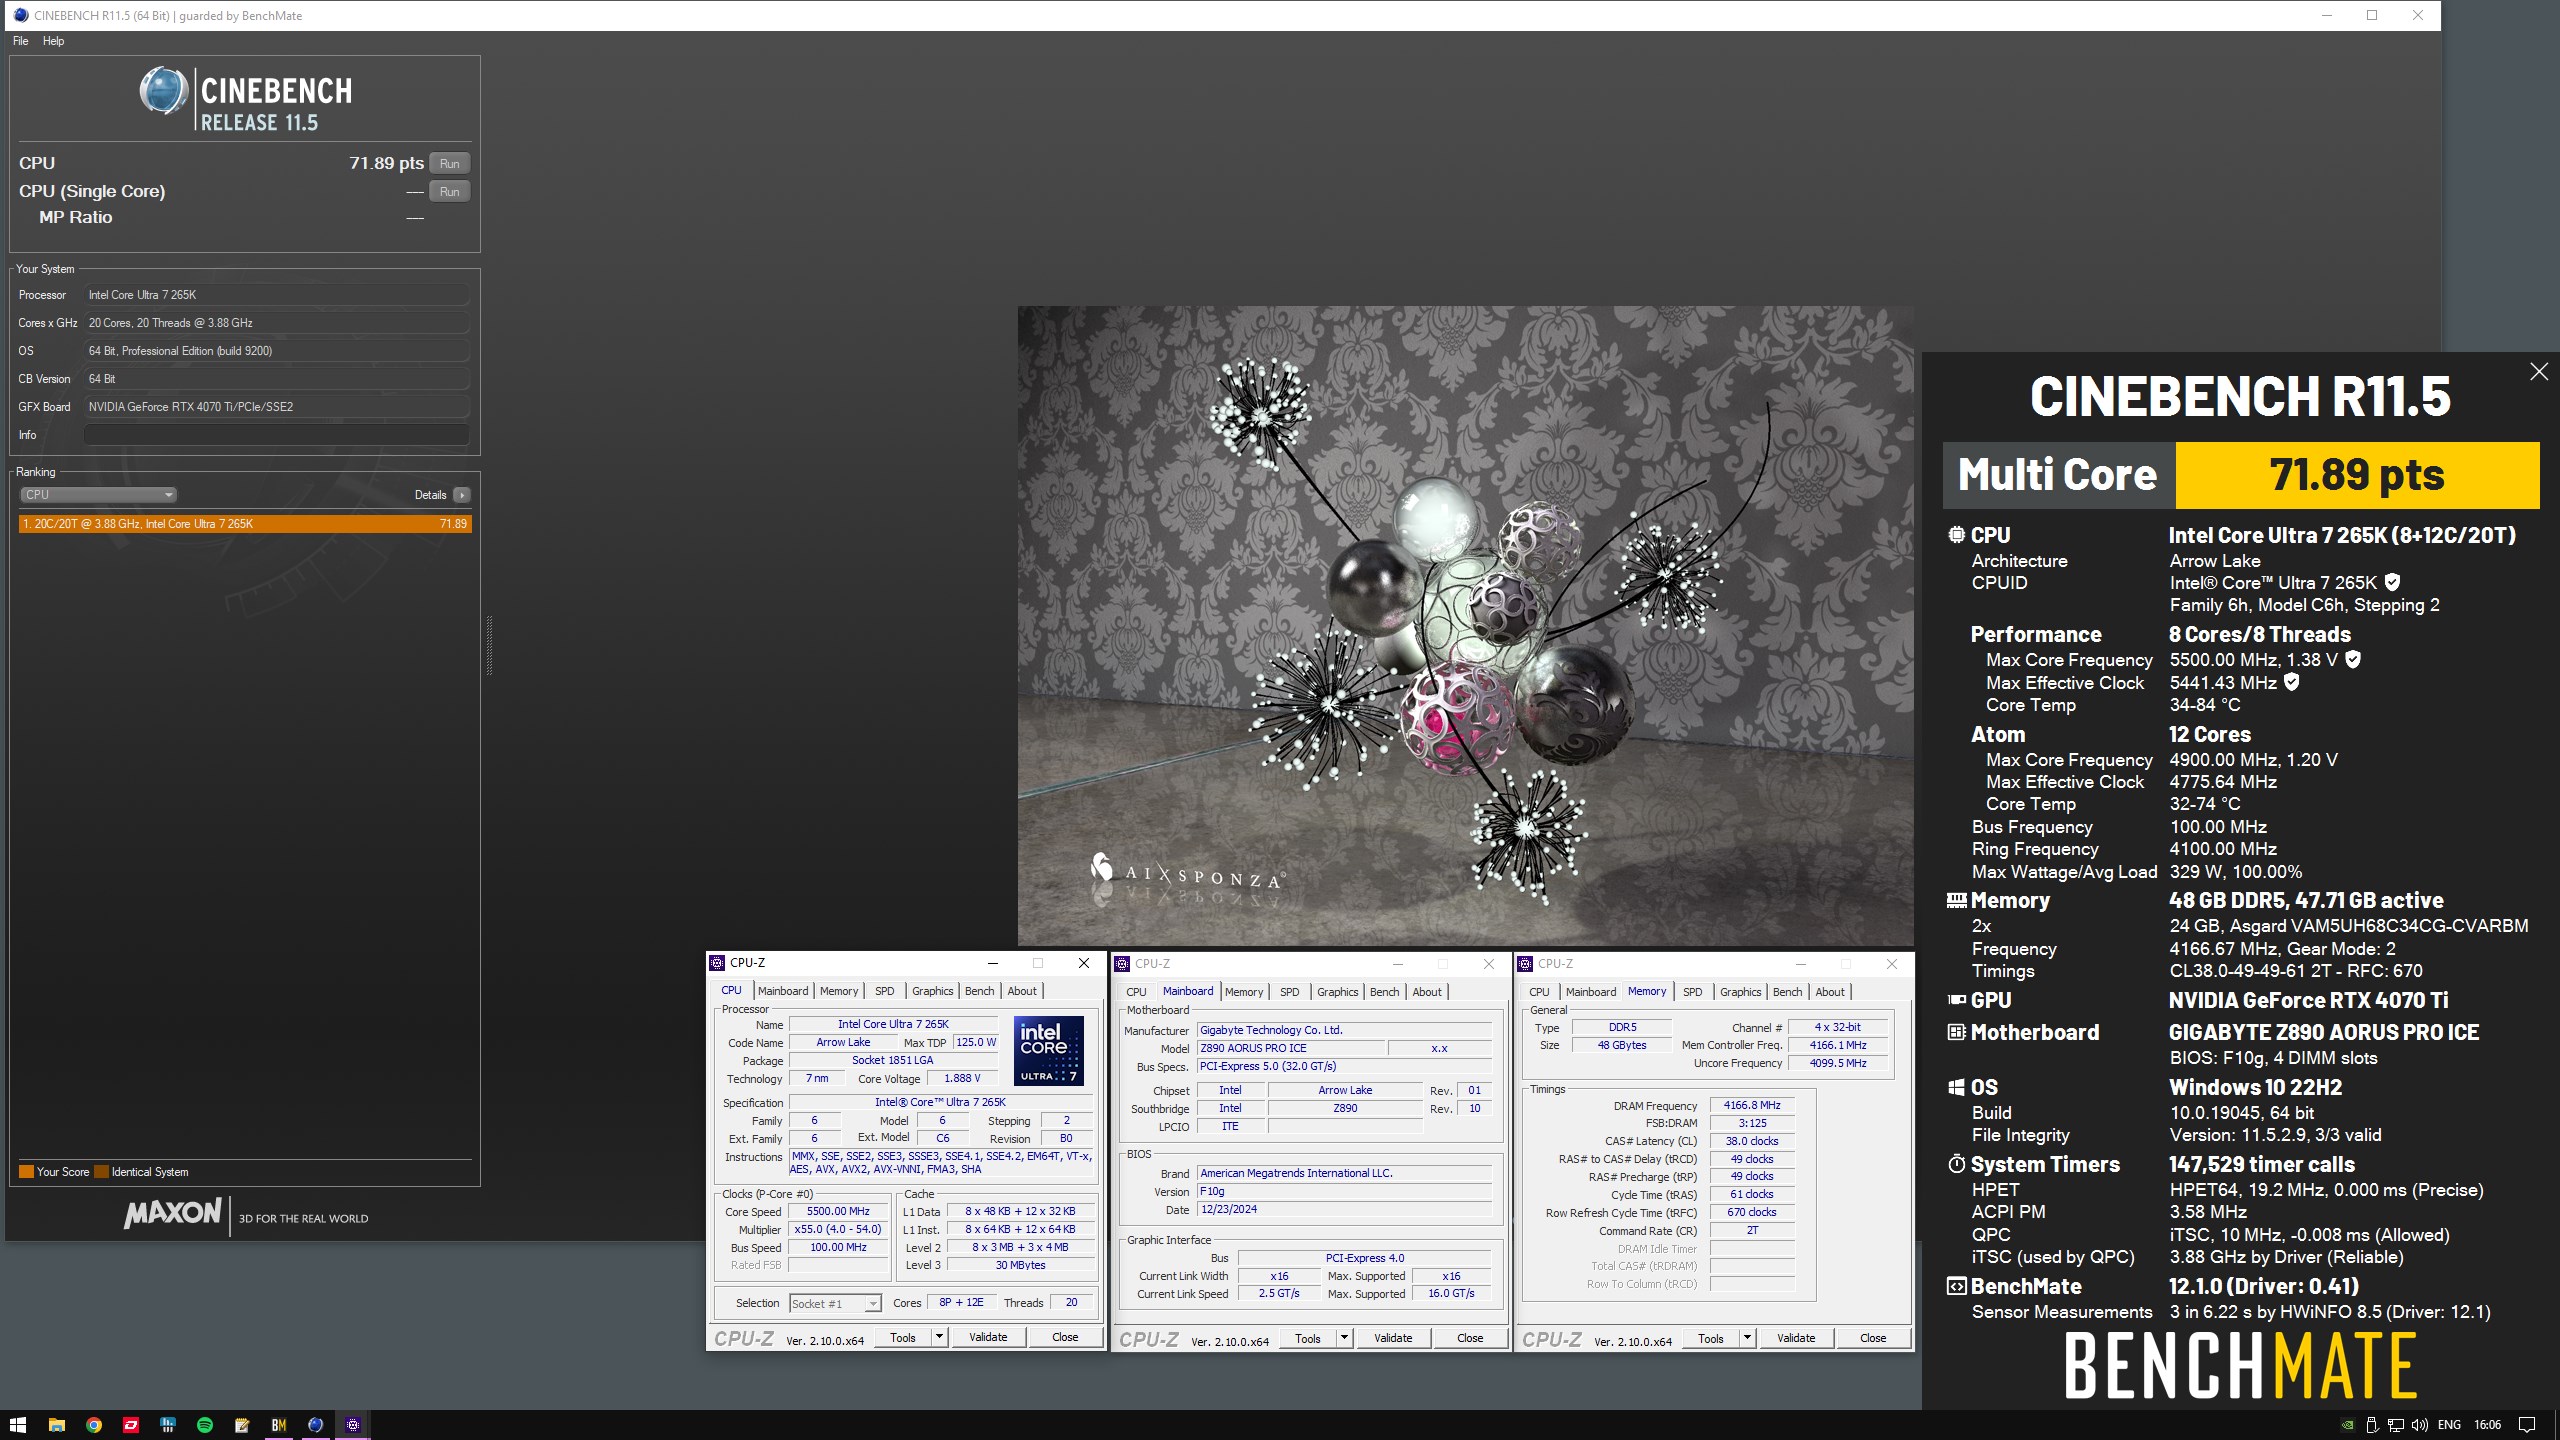
Task: Click the Intel Core Ultra 7 logo in CPU-Z
Action: [x=1049, y=1051]
